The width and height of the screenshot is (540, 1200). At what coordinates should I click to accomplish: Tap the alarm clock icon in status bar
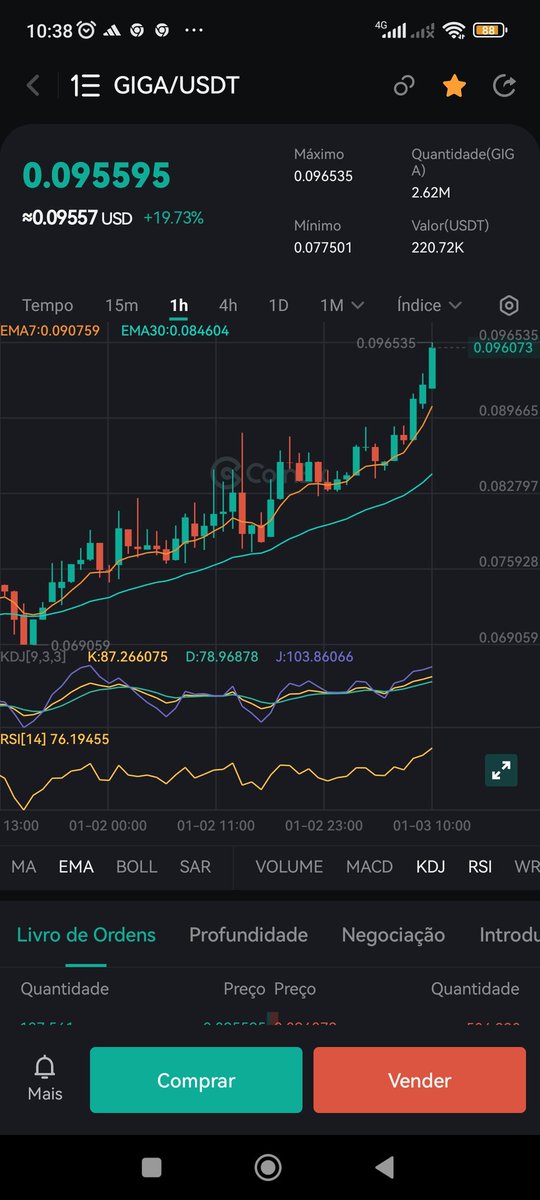coord(86,30)
